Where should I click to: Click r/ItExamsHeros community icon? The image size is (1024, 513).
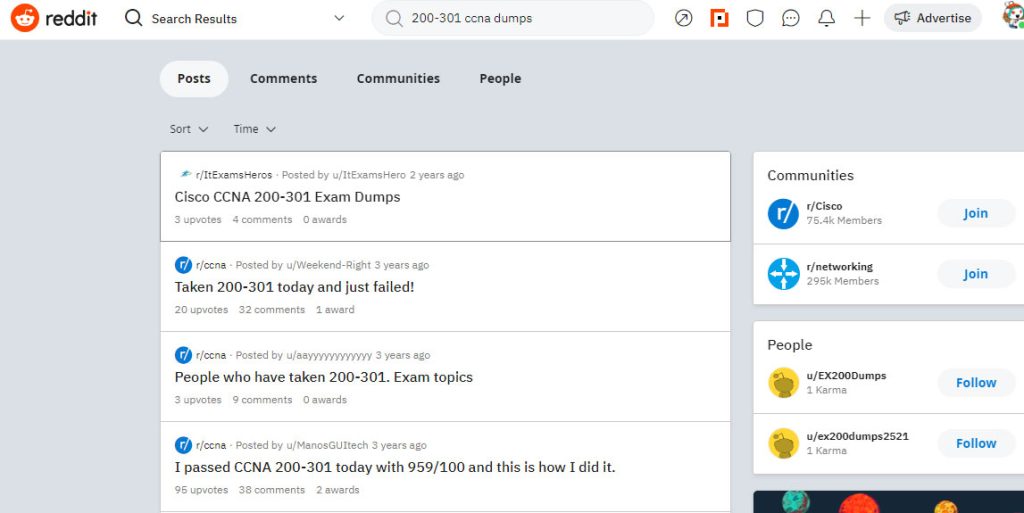185,174
